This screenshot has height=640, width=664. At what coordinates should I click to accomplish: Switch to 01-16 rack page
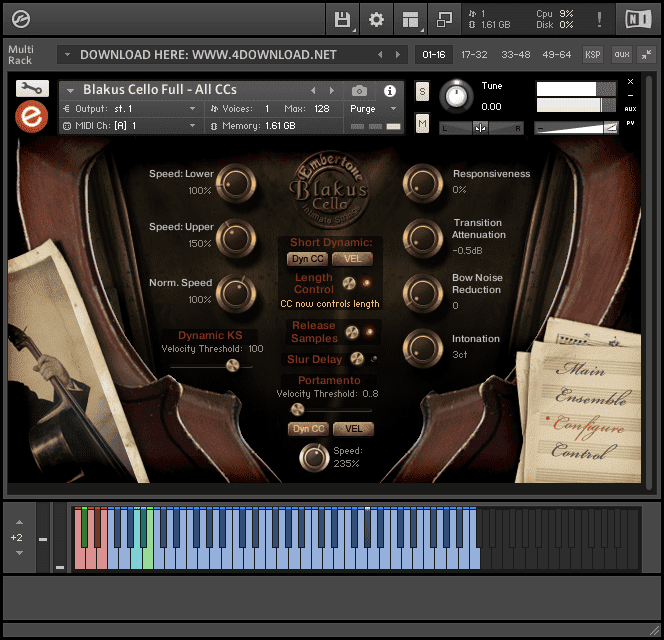[434, 55]
